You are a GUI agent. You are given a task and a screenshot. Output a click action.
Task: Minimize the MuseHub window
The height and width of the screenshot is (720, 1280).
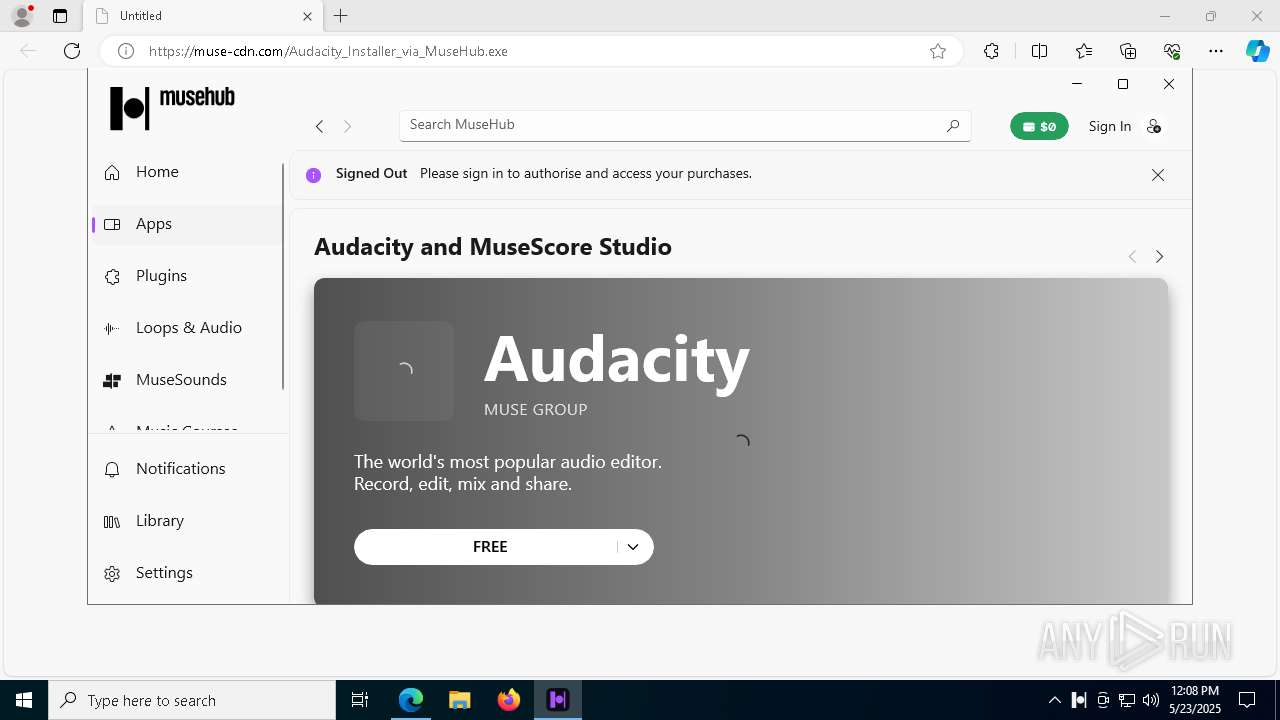click(x=1077, y=84)
